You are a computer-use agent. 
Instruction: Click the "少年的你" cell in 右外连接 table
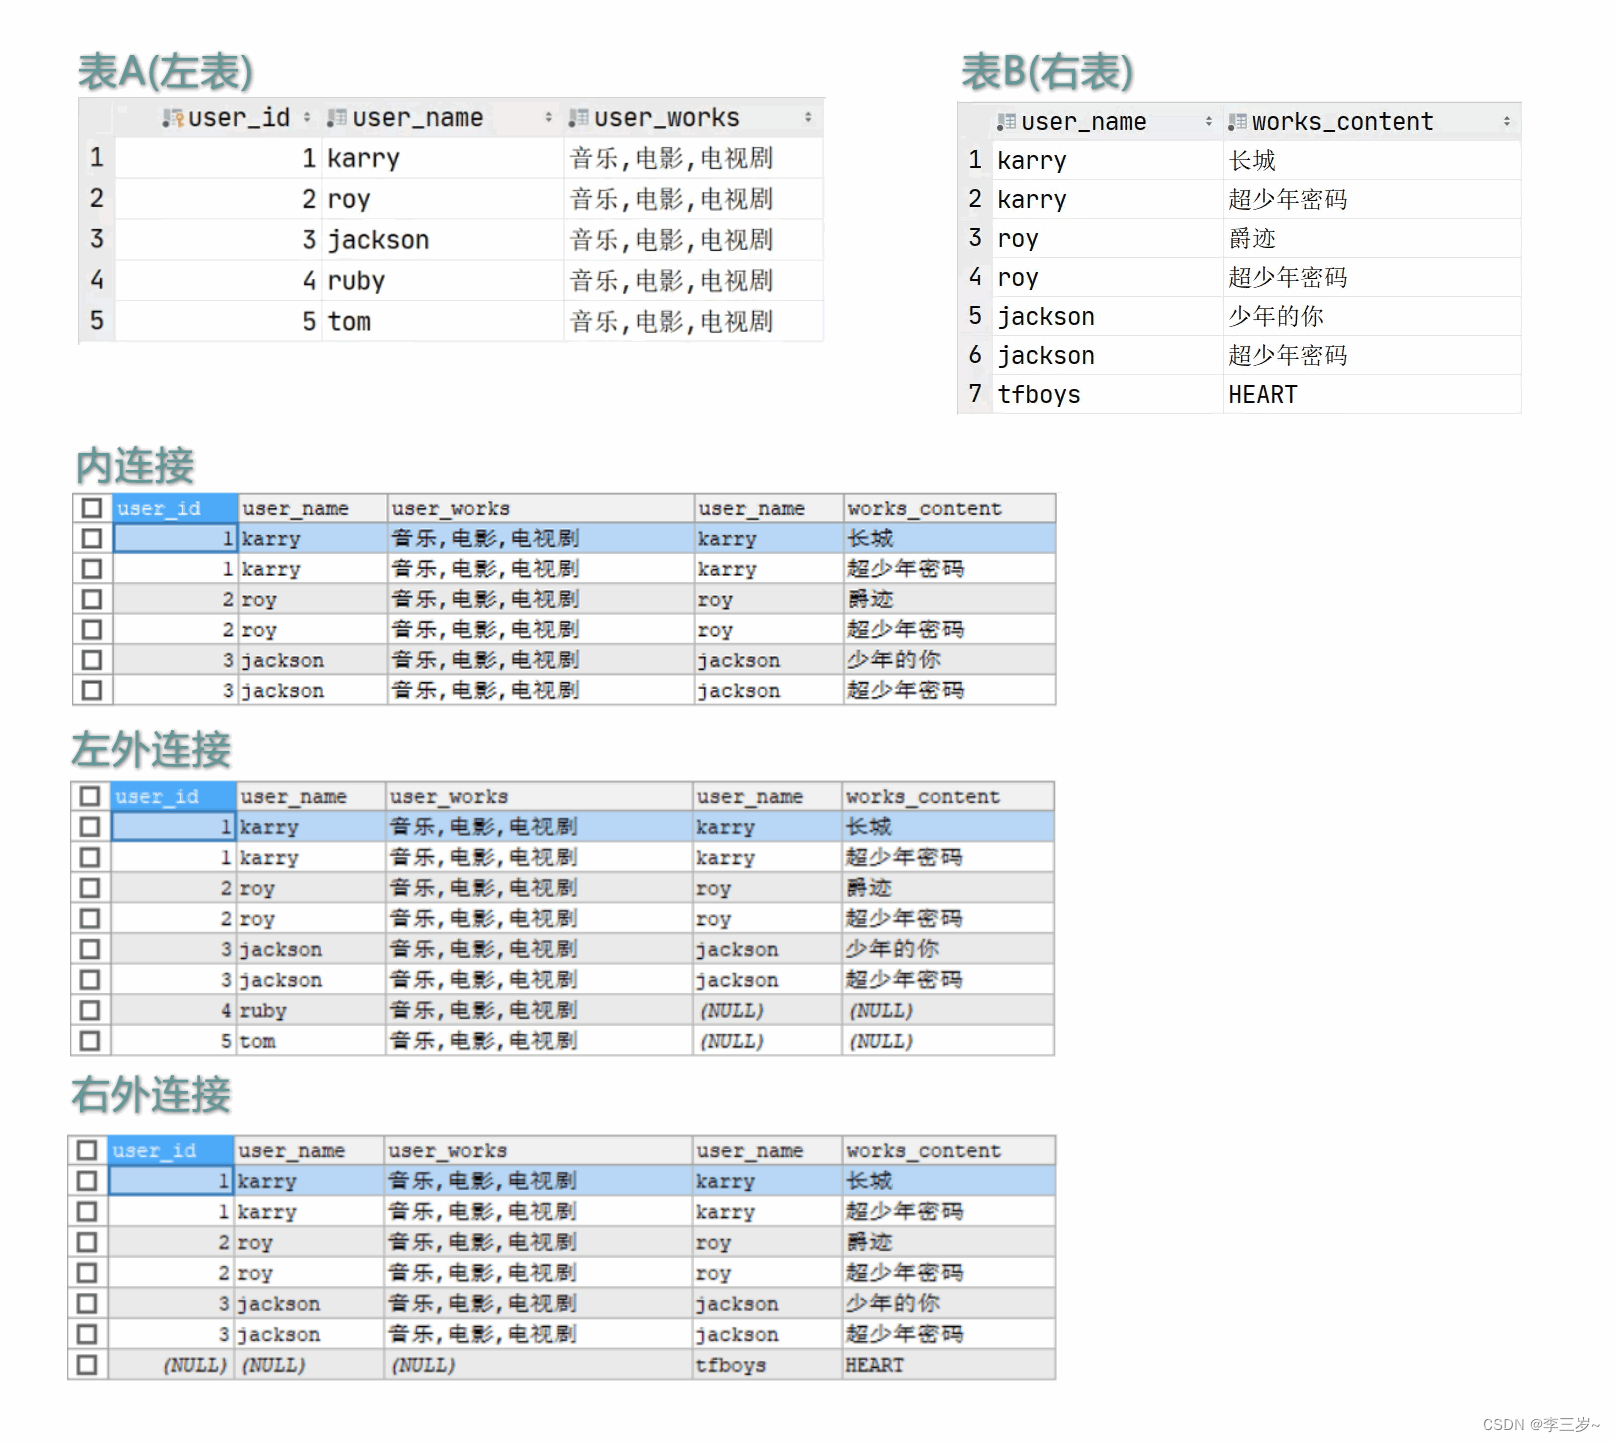pos(948,1303)
